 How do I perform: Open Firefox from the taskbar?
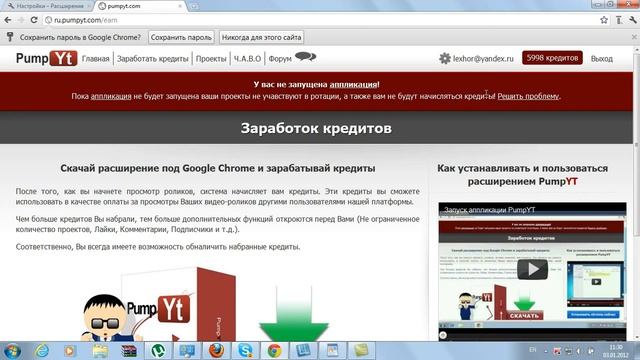click(216, 351)
